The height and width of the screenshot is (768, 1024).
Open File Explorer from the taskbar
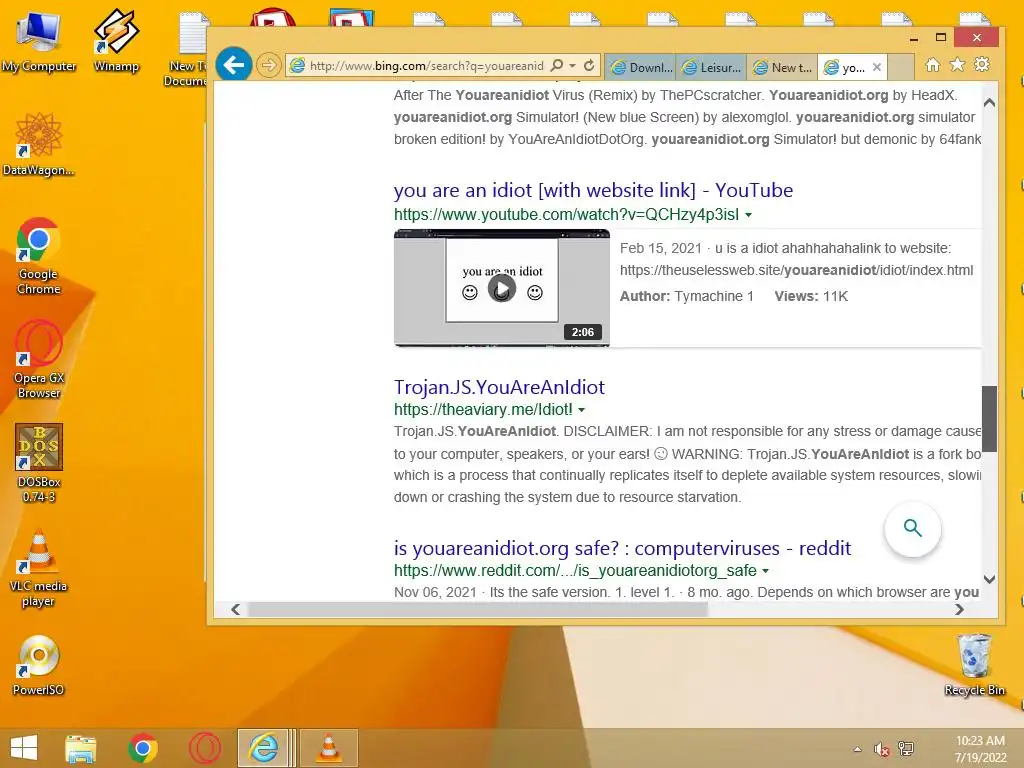(x=80, y=748)
